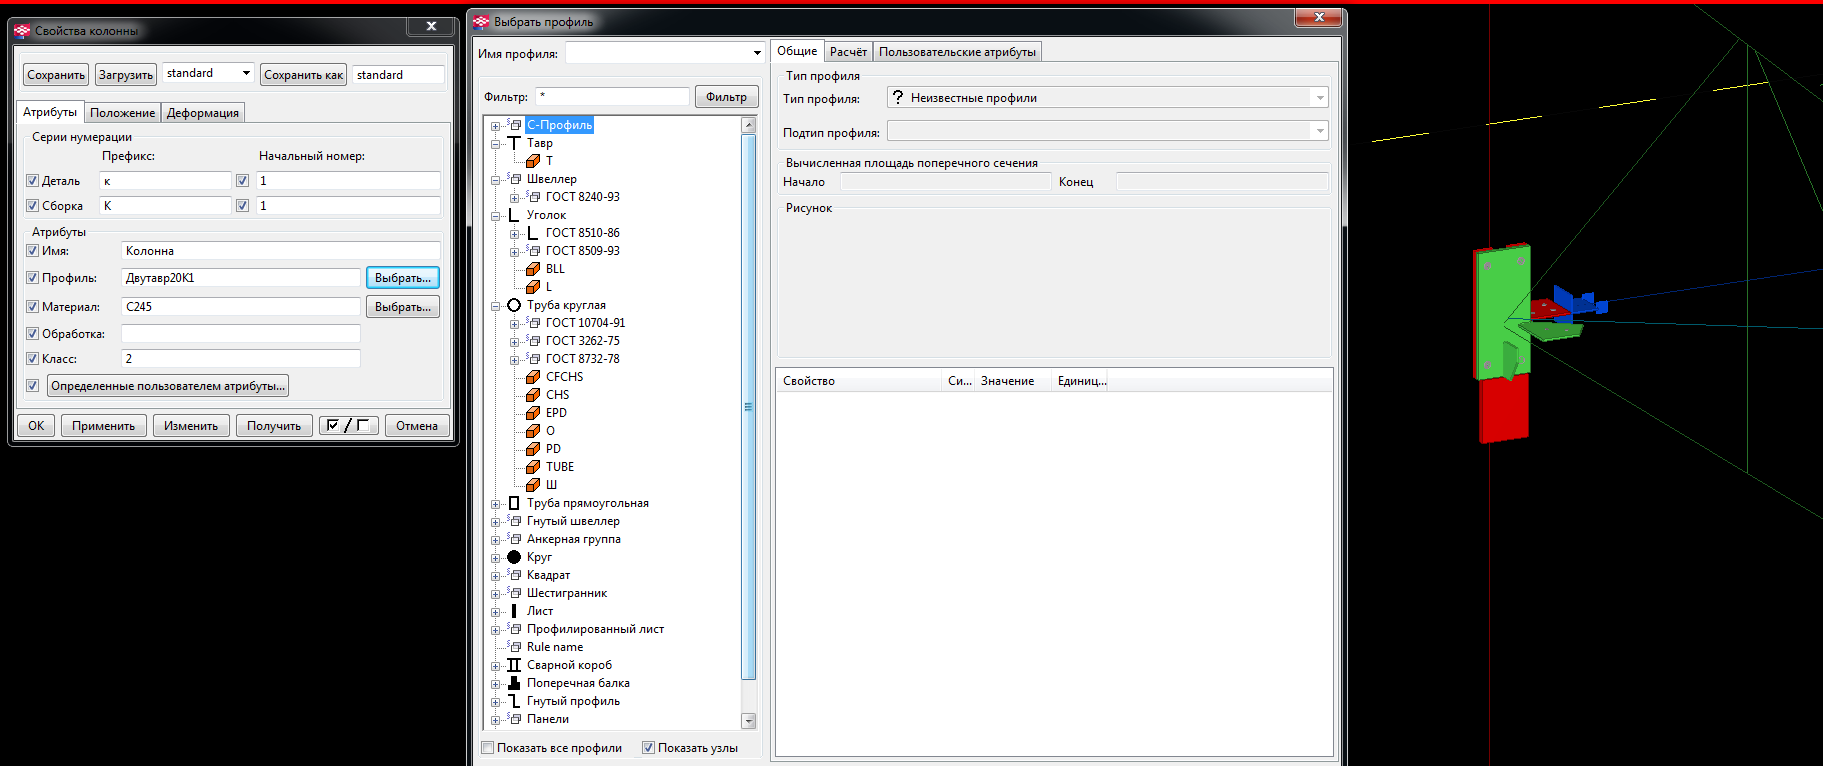Collapse the Уголок tree node

495,216
